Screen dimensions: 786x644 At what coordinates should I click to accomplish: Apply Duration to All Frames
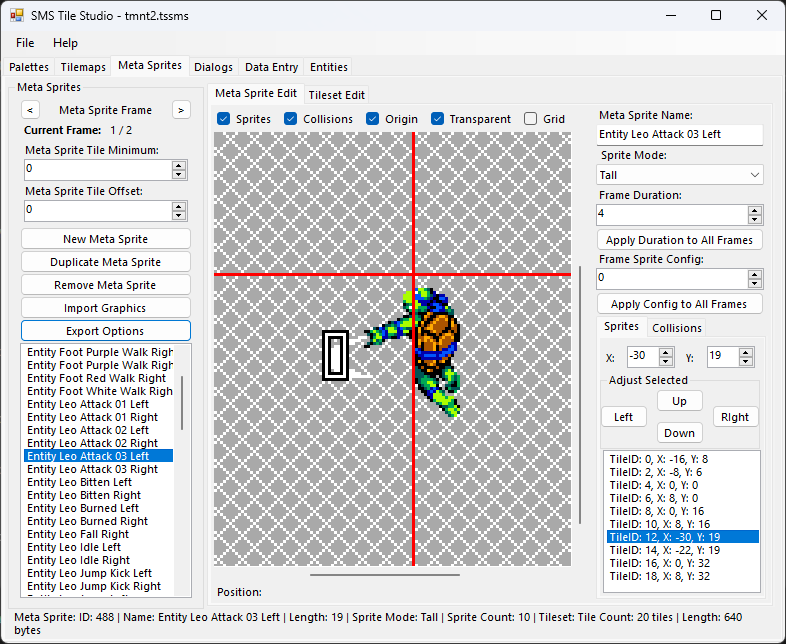click(x=680, y=240)
